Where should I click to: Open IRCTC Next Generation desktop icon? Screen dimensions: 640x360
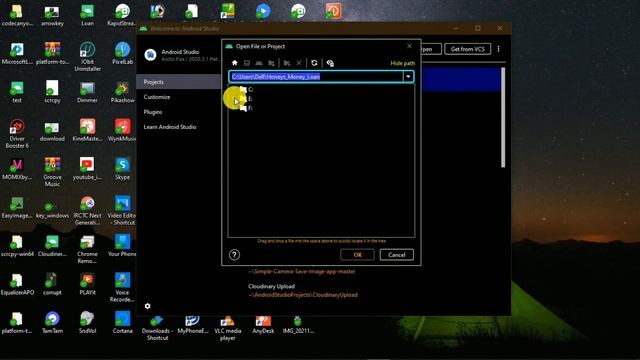click(x=87, y=211)
